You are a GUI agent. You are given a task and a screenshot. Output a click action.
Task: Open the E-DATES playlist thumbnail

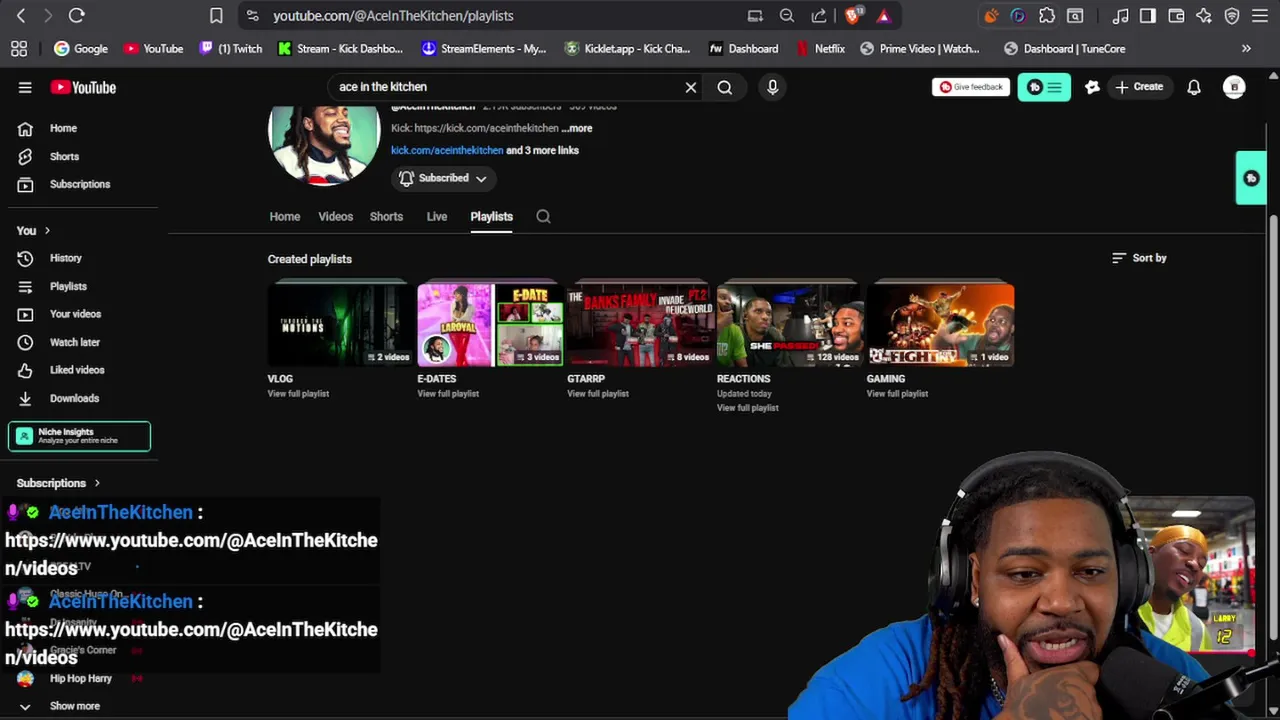[x=491, y=325]
